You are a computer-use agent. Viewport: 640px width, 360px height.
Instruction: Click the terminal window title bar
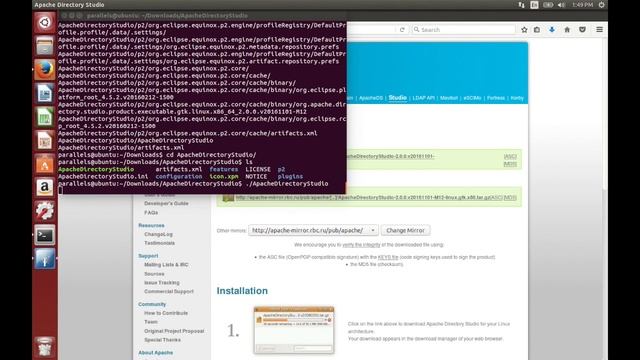pyautogui.click(x=203, y=16)
